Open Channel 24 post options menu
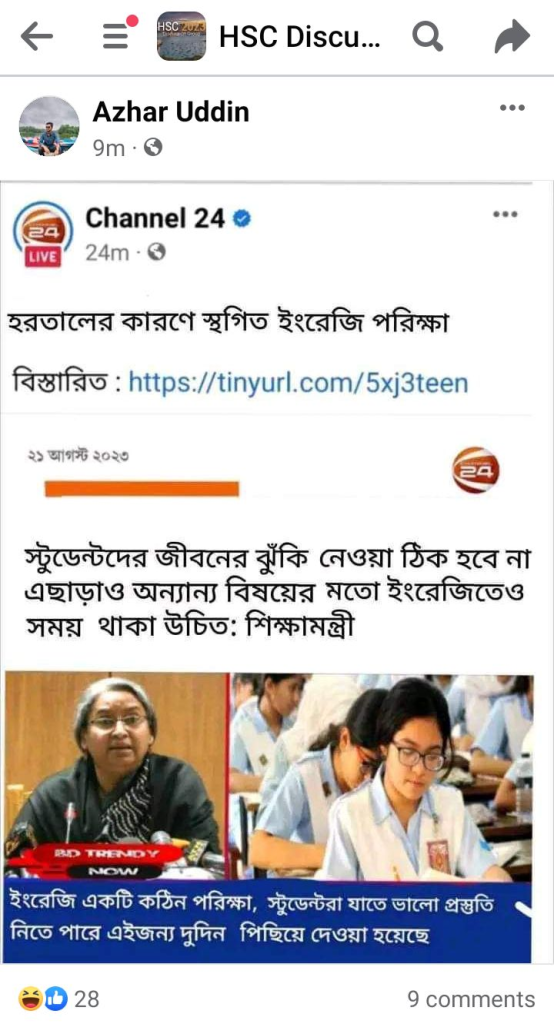This screenshot has width=554, height=1024. (x=505, y=214)
